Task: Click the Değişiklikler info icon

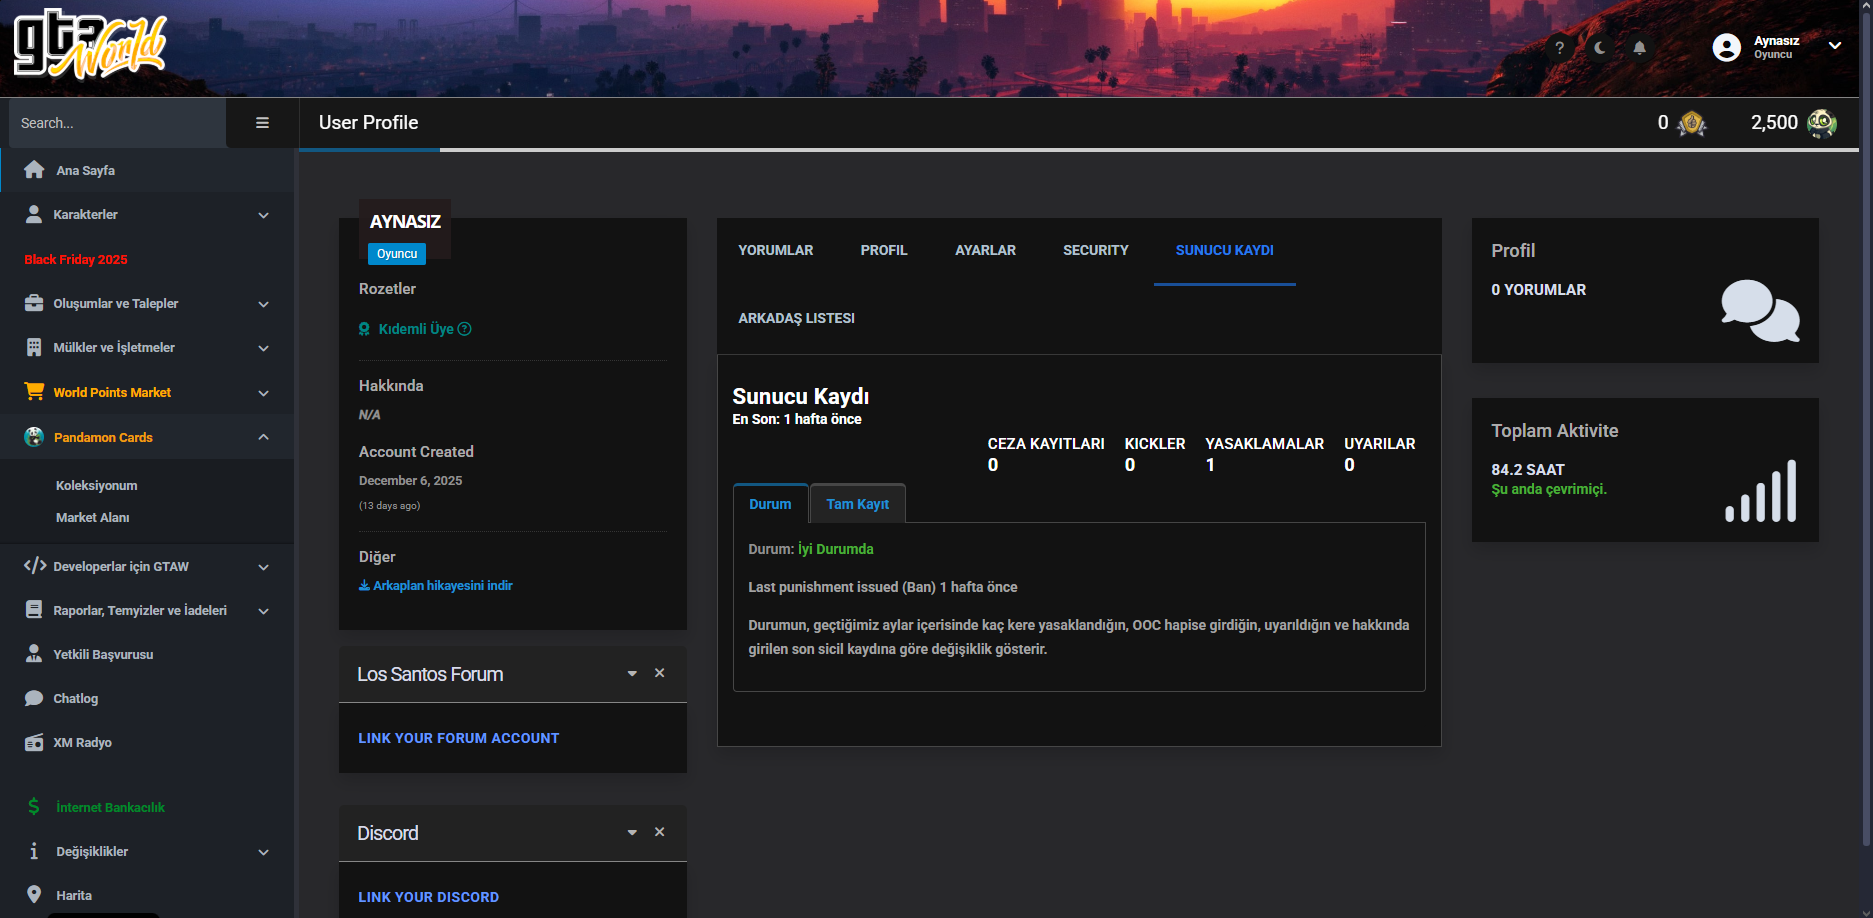Action: click(x=34, y=851)
